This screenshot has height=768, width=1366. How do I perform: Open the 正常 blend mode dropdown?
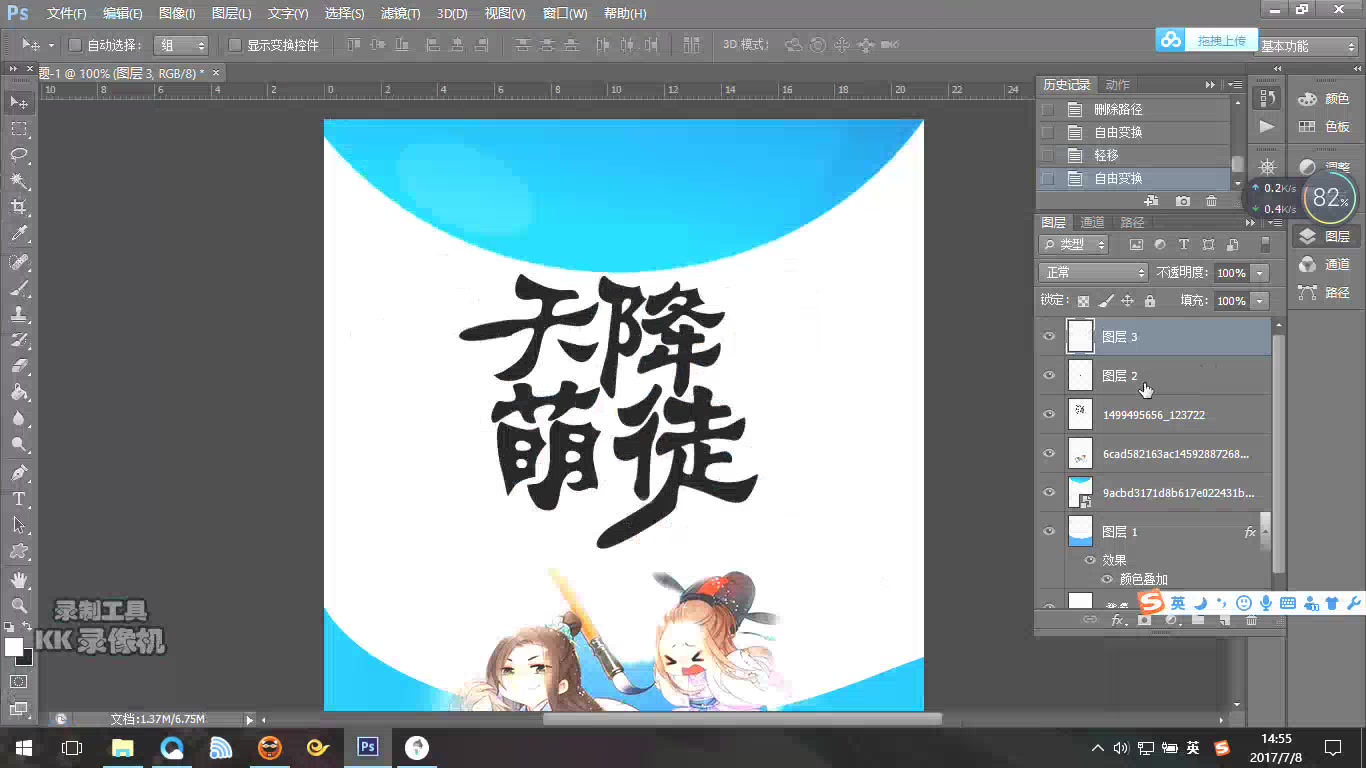tap(1093, 273)
